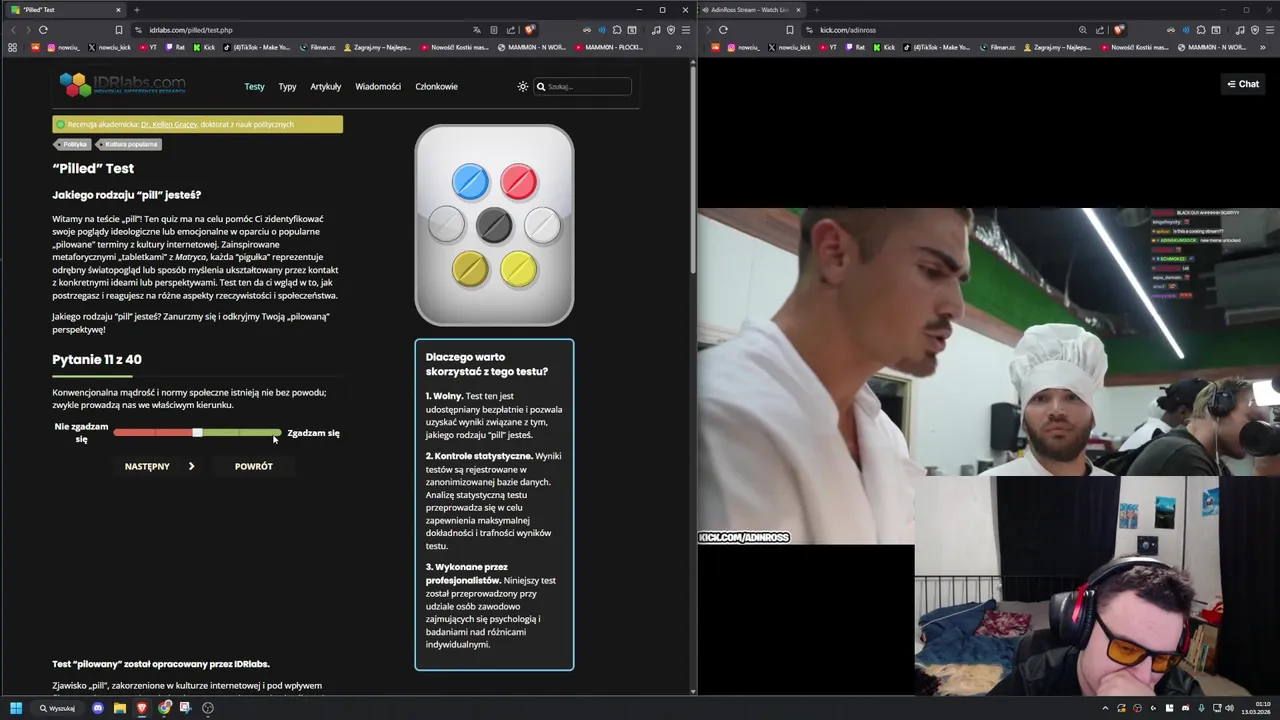Reload the kick.com page in right browser
This screenshot has height=720, width=1280.
point(723,30)
